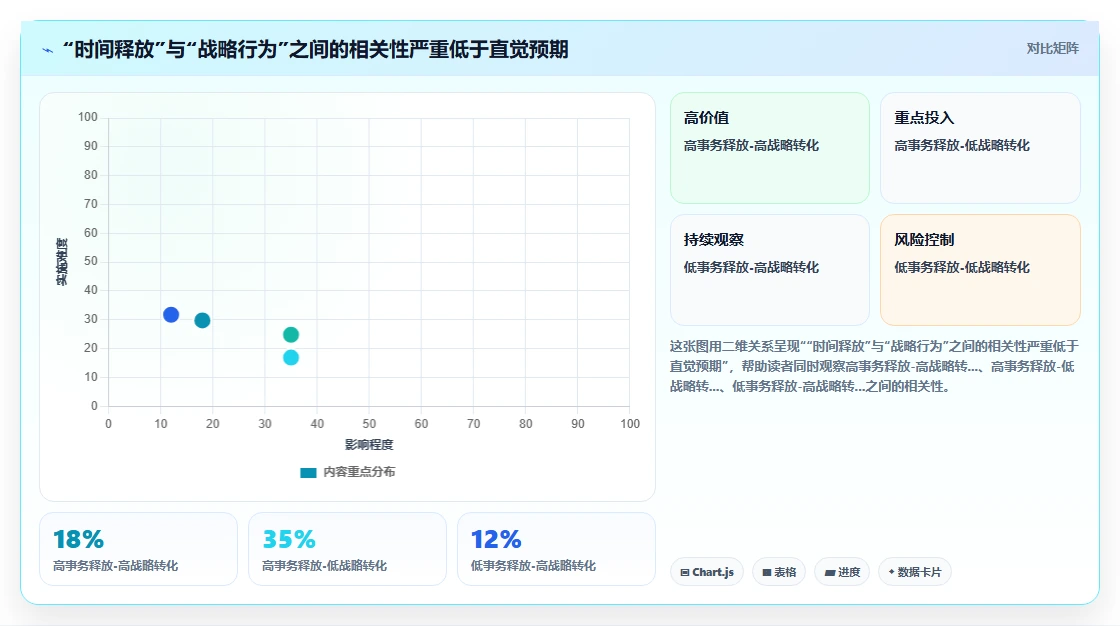
Task: Click the scatter point near x 18
Action: [202, 320]
